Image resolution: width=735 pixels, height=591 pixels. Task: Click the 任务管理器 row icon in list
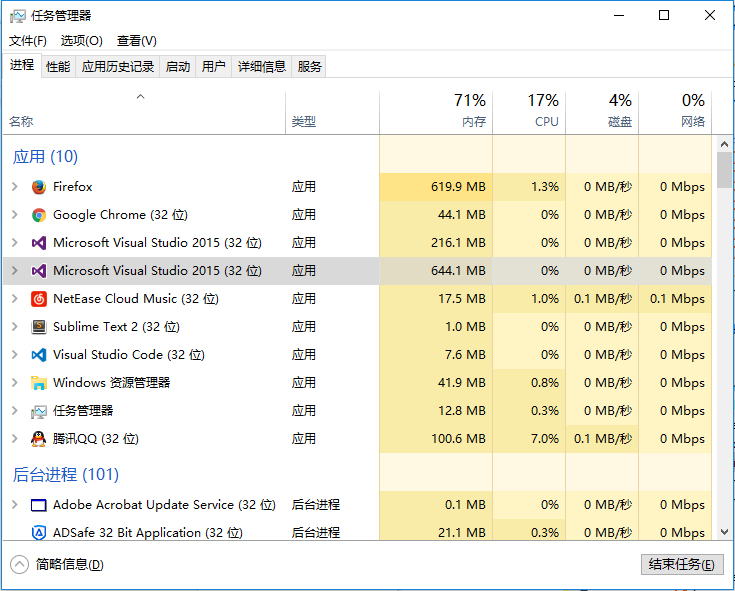[38, 411]
